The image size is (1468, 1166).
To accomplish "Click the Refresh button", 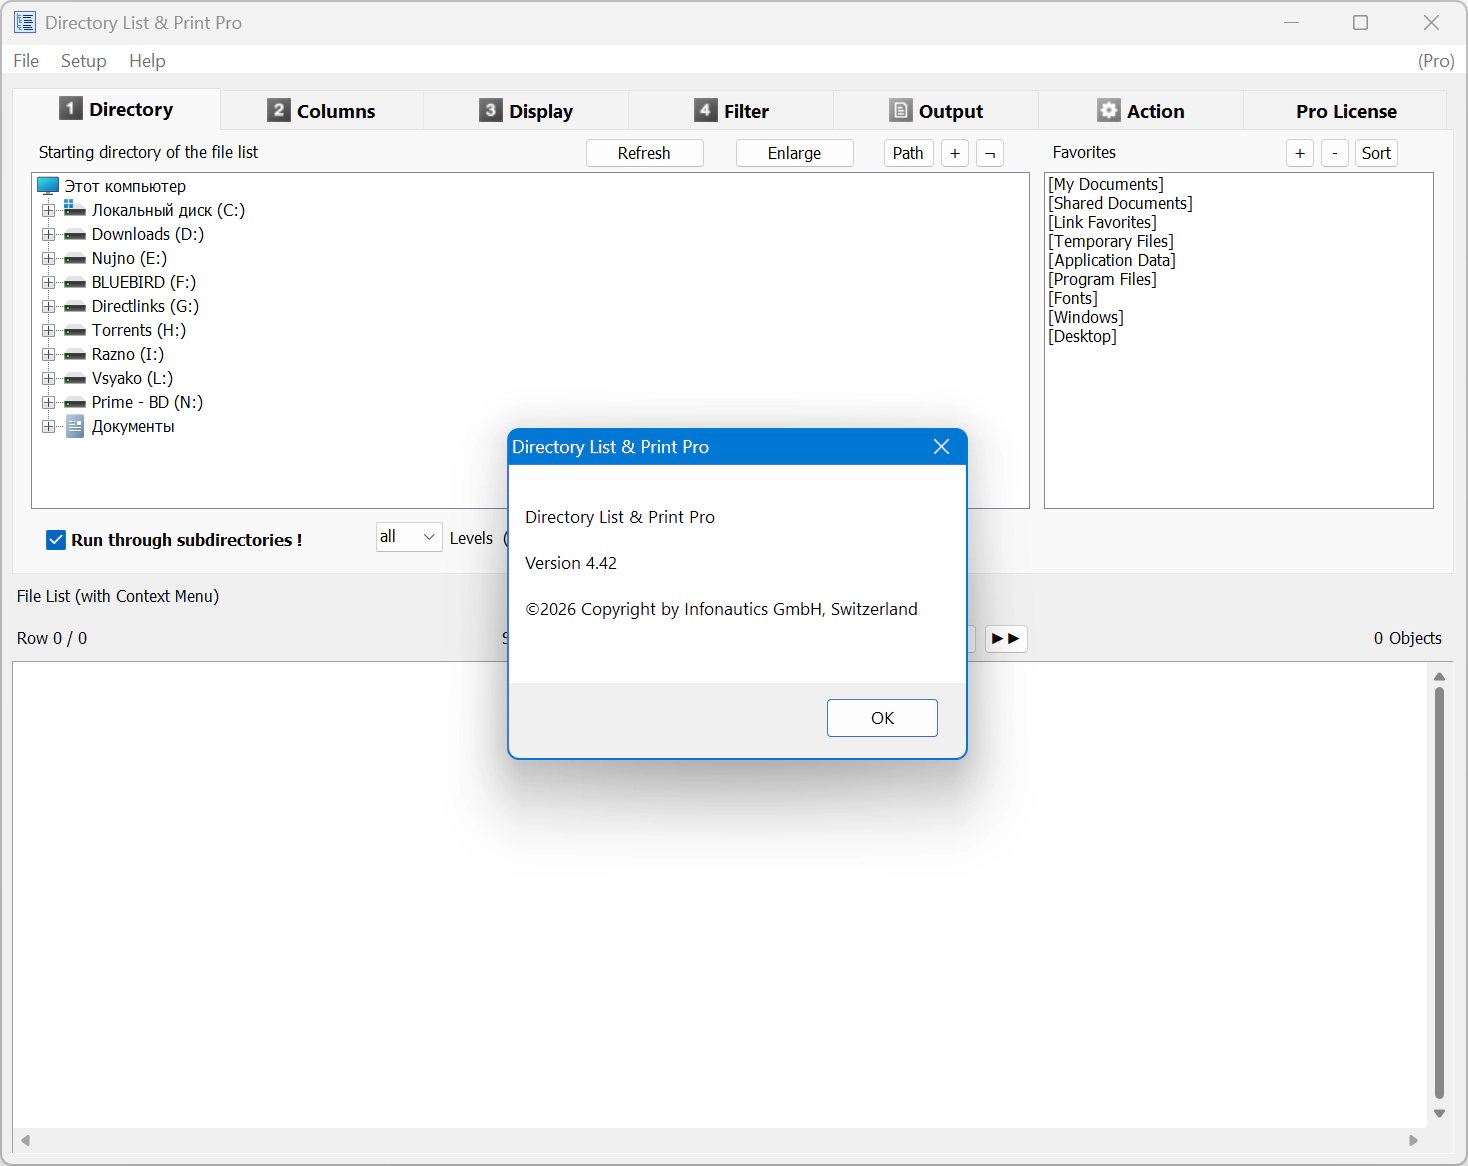I will tap(644, 153).
